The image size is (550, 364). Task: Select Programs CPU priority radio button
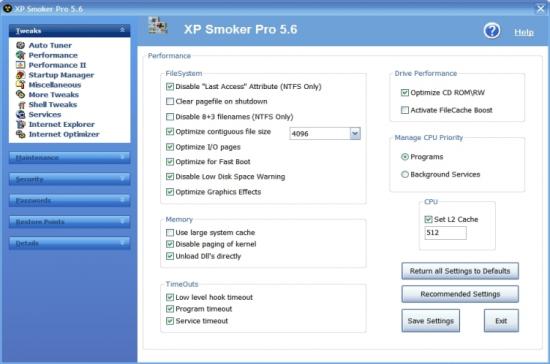pos(405,157)
